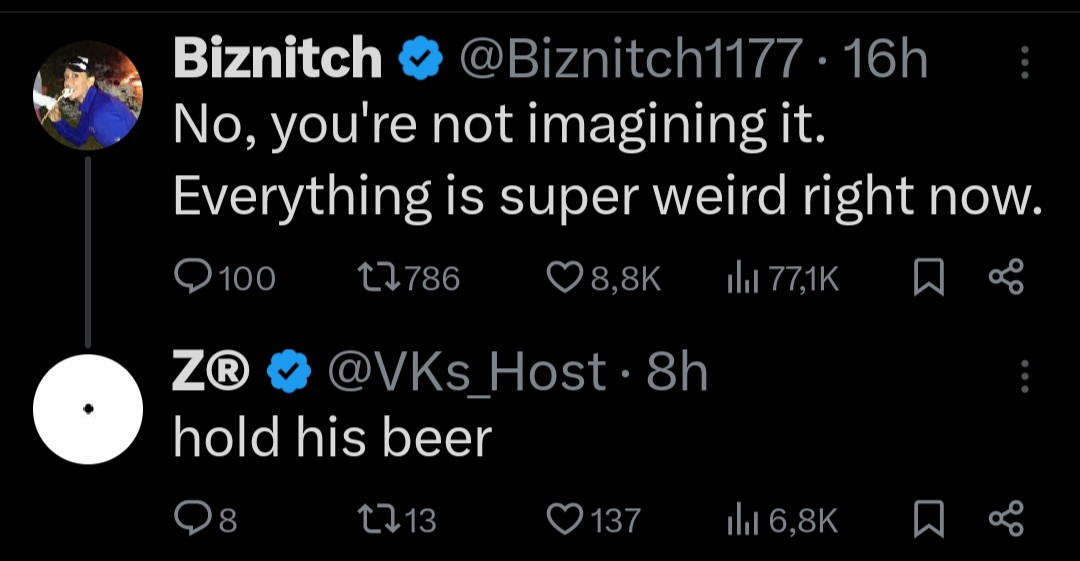Bookmark the Biznitch tweet
The height and width of the screenshot is (561, 1080).
point(928,278)
